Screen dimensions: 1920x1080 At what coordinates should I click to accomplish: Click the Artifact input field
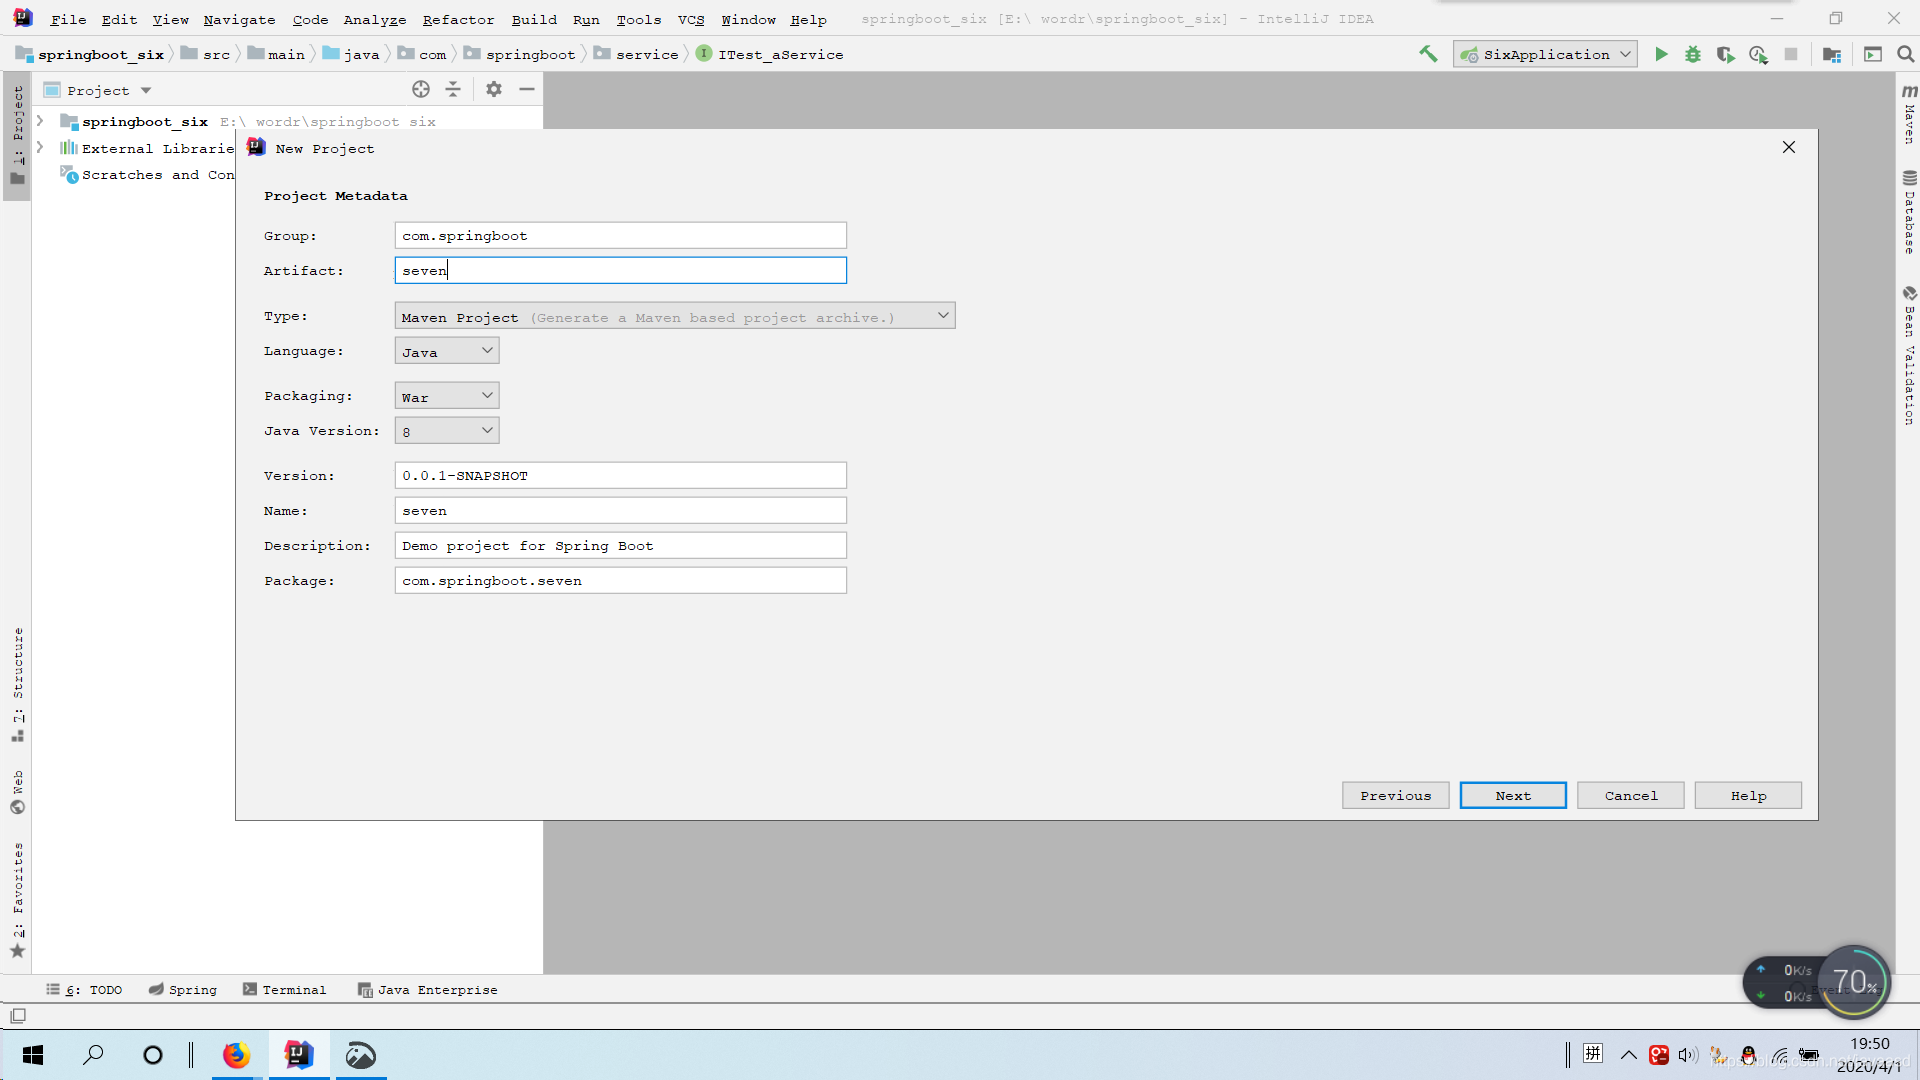coord(620,270)
